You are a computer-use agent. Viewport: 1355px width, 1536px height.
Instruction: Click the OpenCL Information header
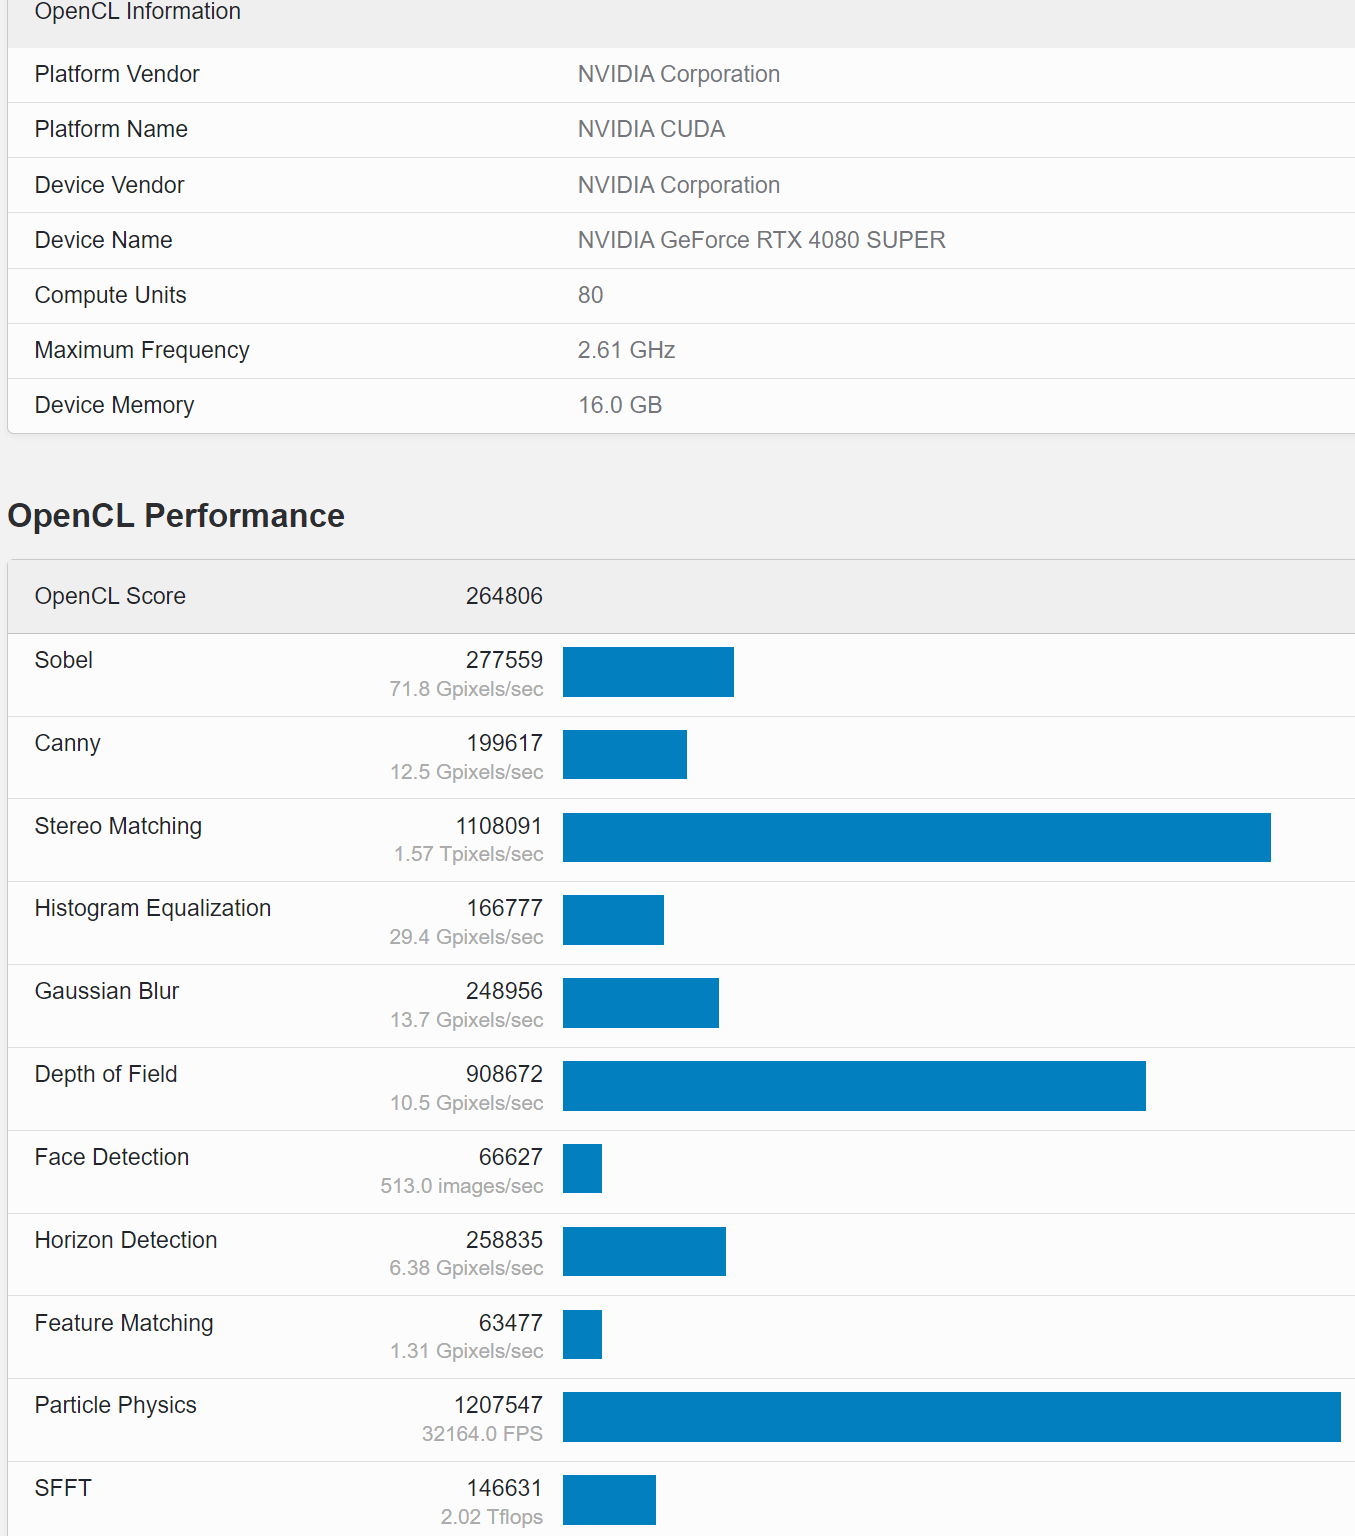pyautogui.click(x=138, y=12)
